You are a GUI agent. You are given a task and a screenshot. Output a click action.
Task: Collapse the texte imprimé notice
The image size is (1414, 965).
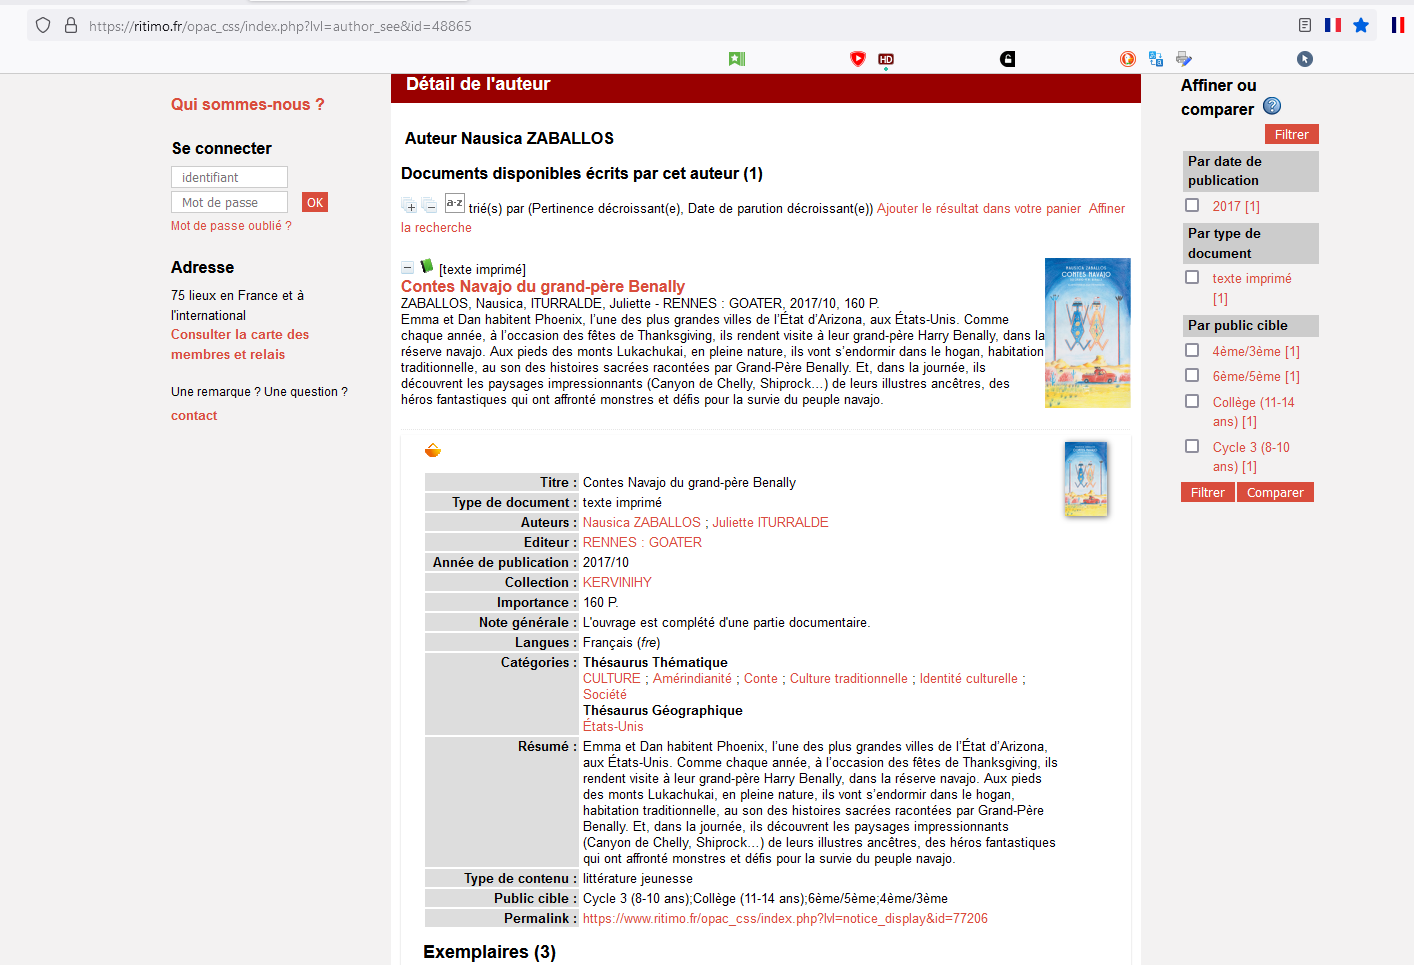coord(407,268)
